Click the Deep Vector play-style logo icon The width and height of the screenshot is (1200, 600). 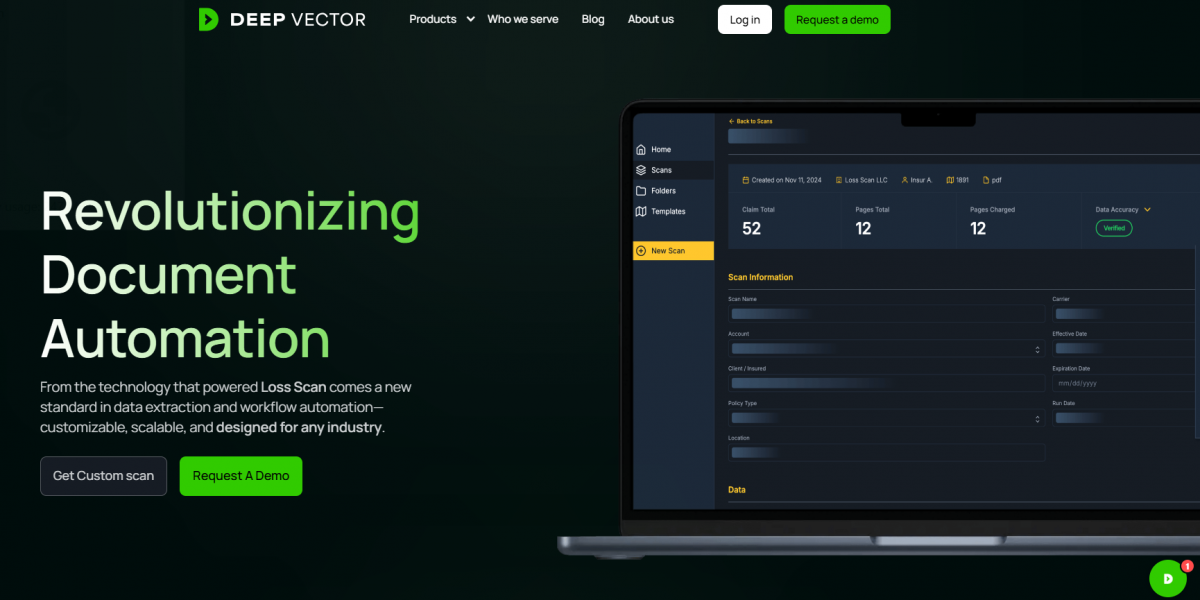[207, 19]
